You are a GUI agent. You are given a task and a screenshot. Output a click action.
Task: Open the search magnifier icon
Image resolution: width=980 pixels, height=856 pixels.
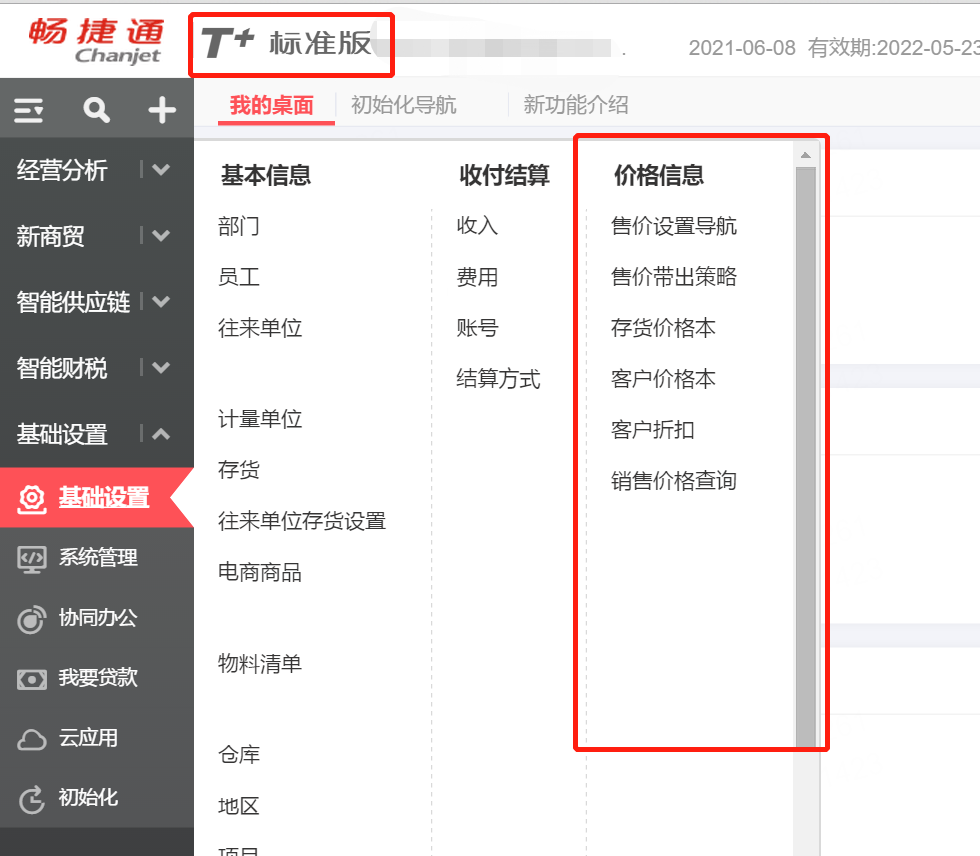(96, 110)
